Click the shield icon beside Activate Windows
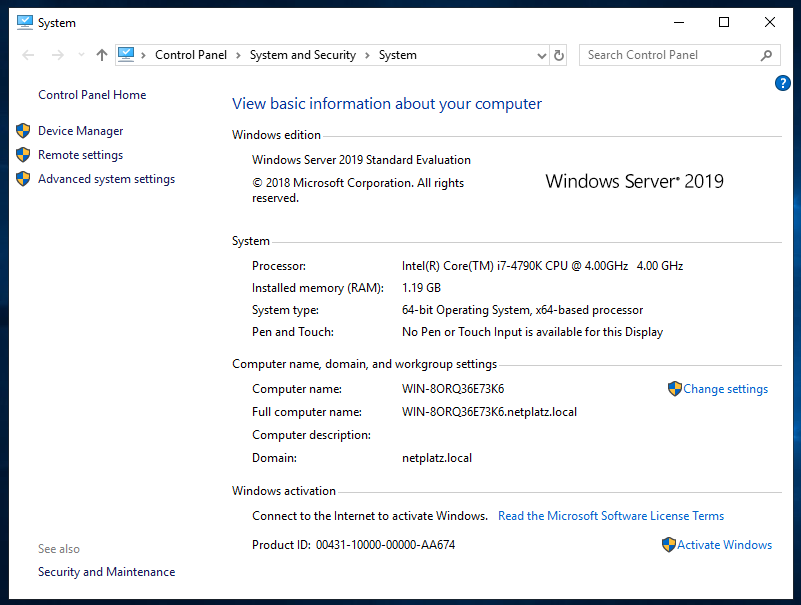Screen dimensions: 801x605 coord(669,545)
